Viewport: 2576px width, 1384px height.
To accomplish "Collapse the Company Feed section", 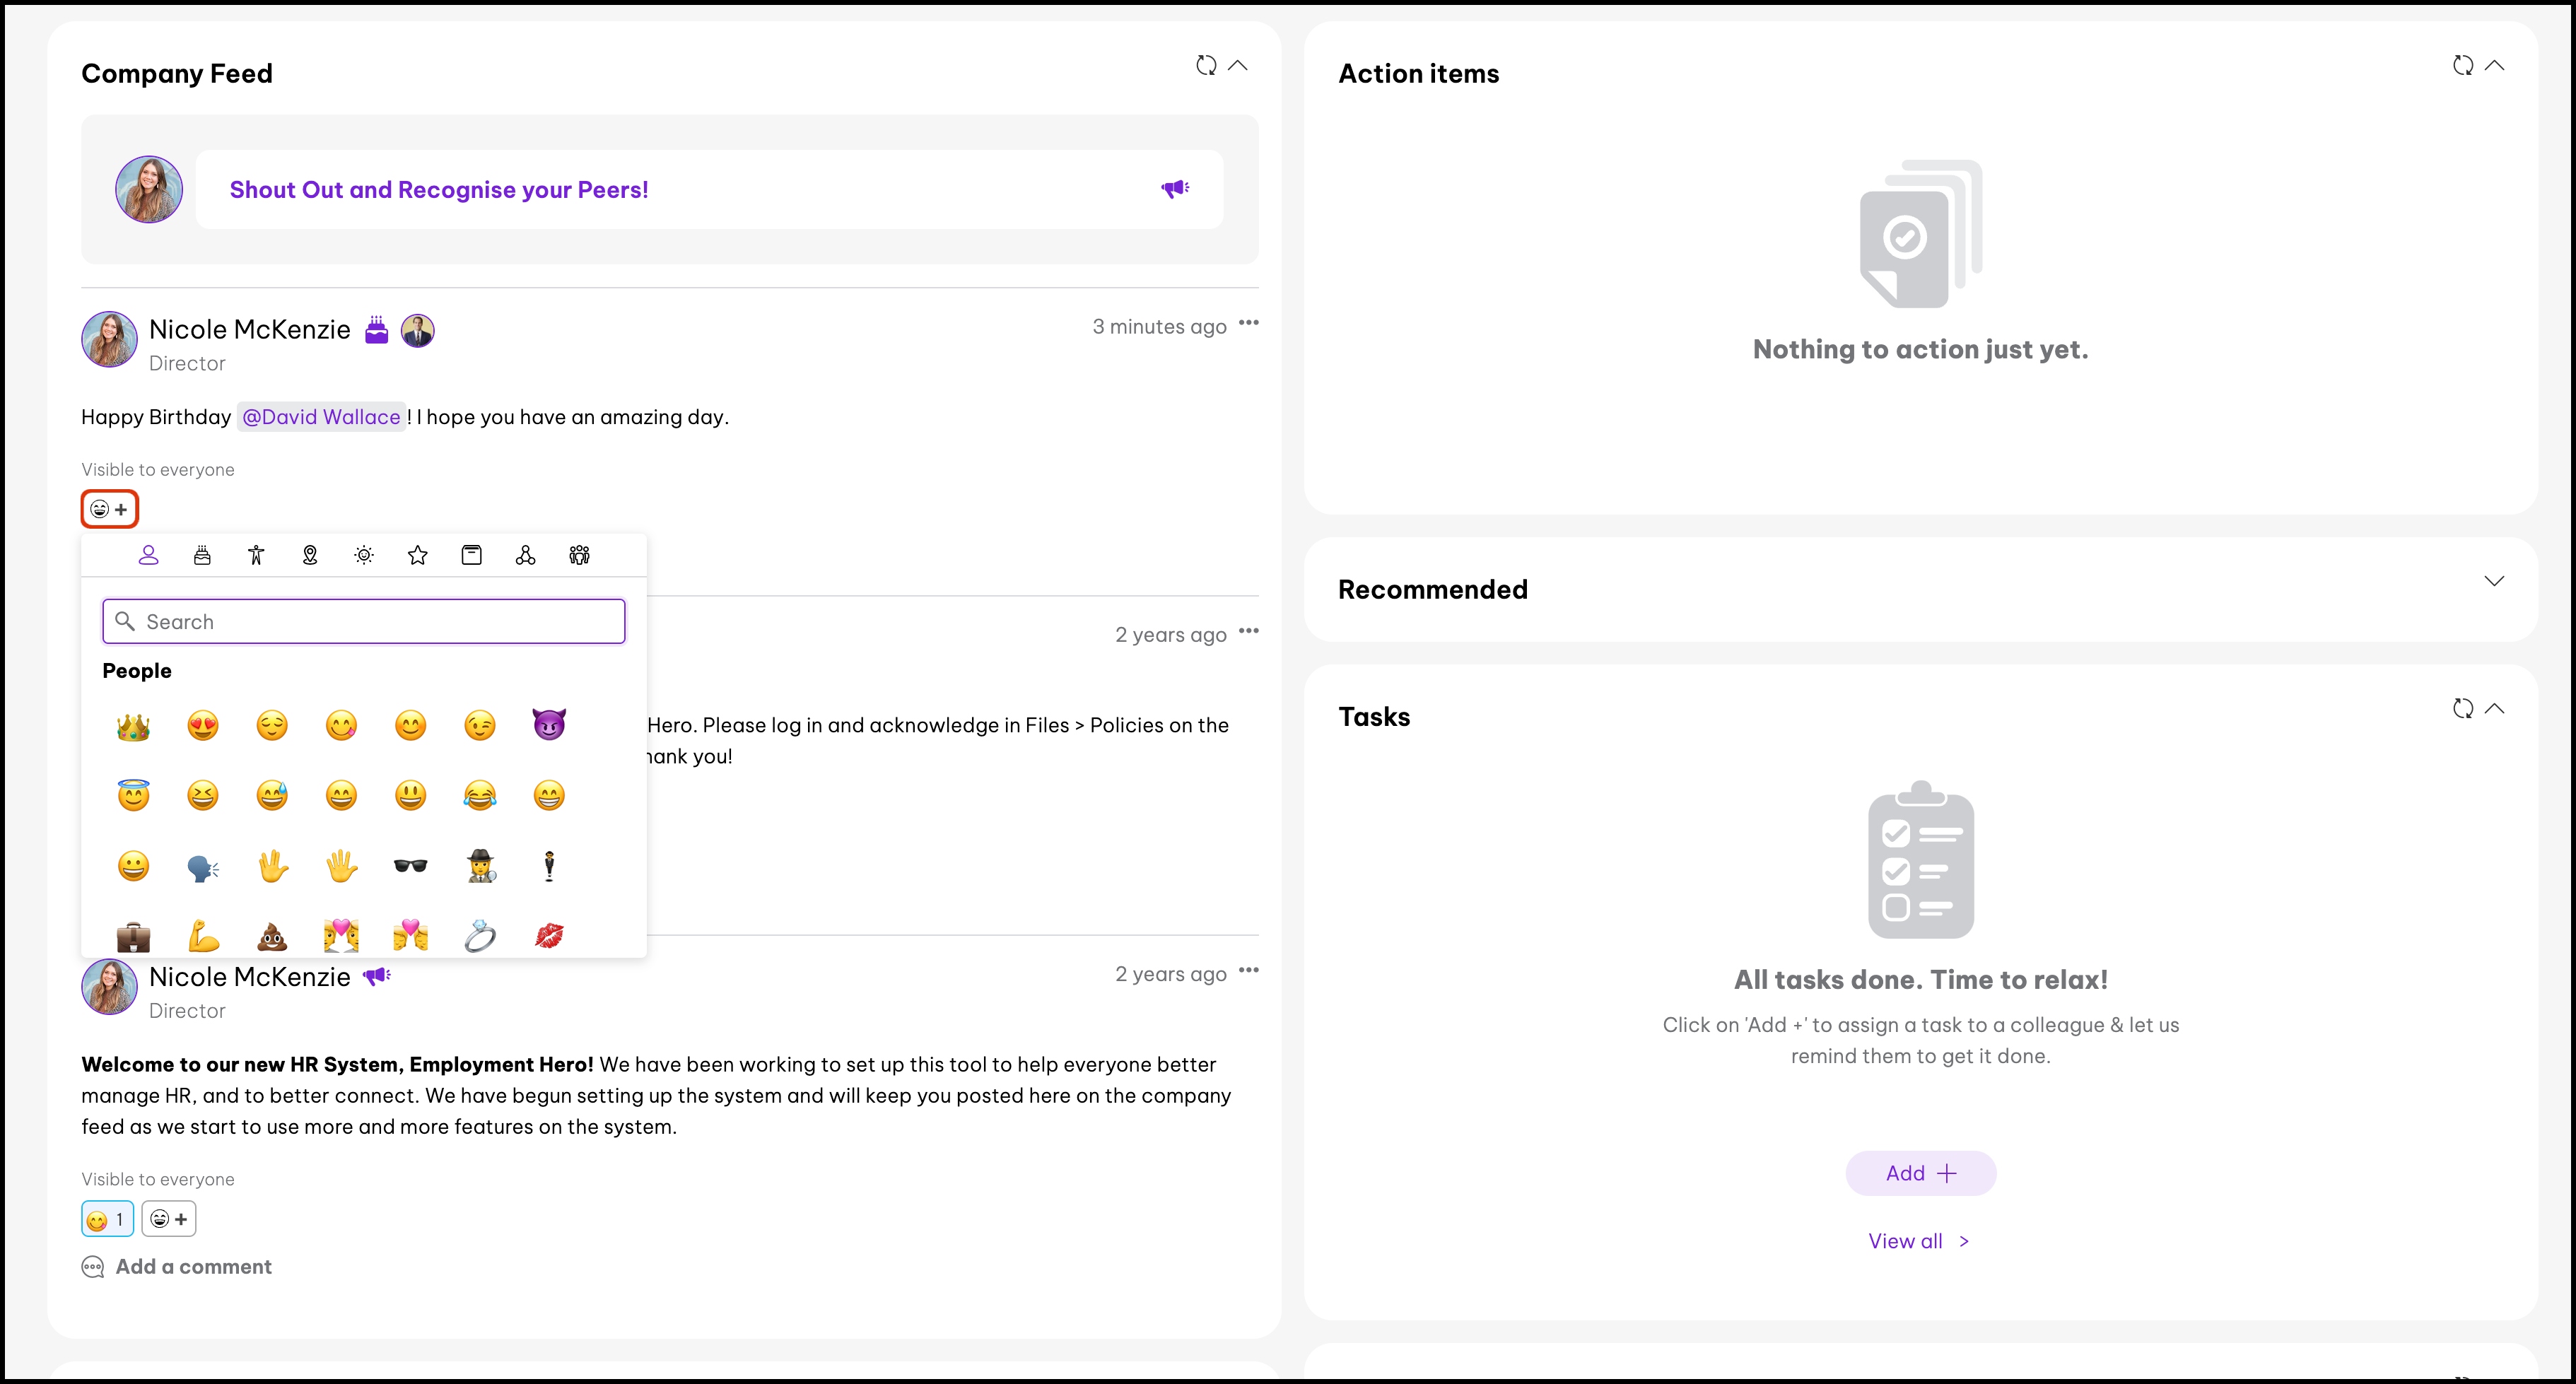I will tap(1238, 66).
